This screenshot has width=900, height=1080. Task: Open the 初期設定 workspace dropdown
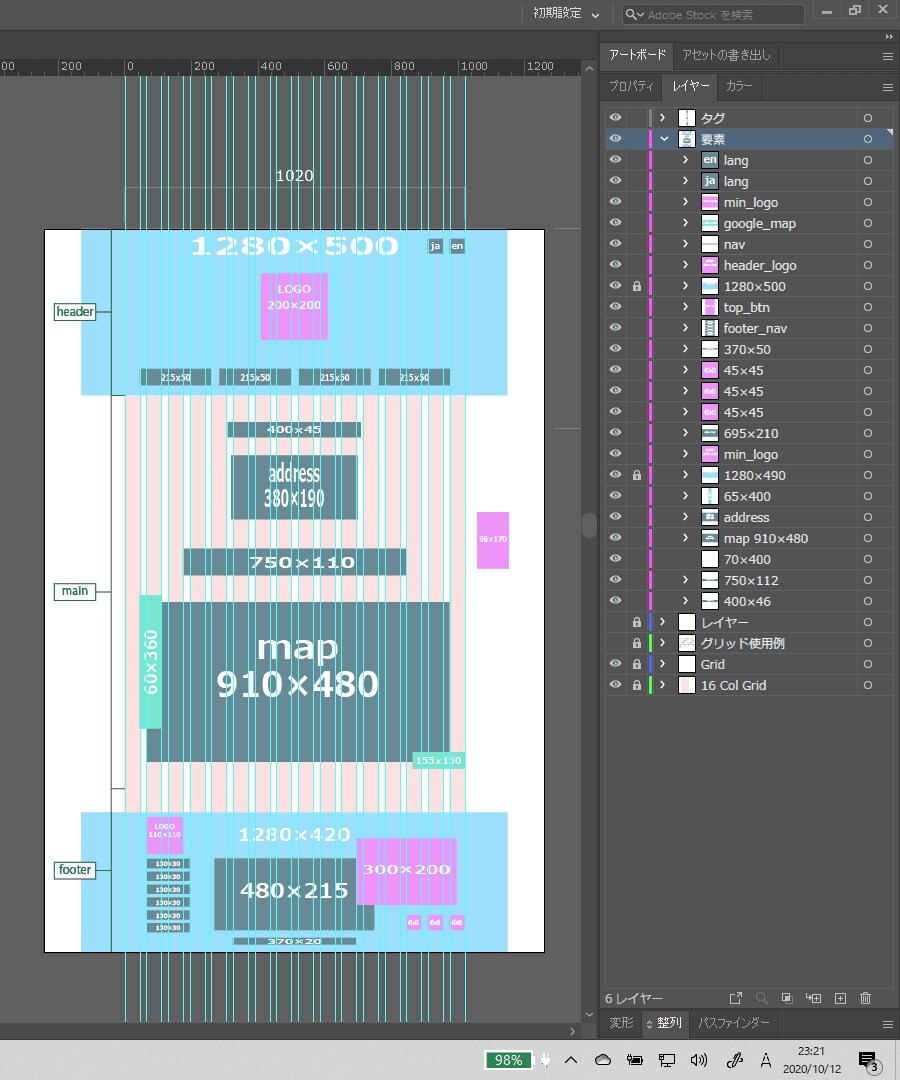click(x=565, y=14)
